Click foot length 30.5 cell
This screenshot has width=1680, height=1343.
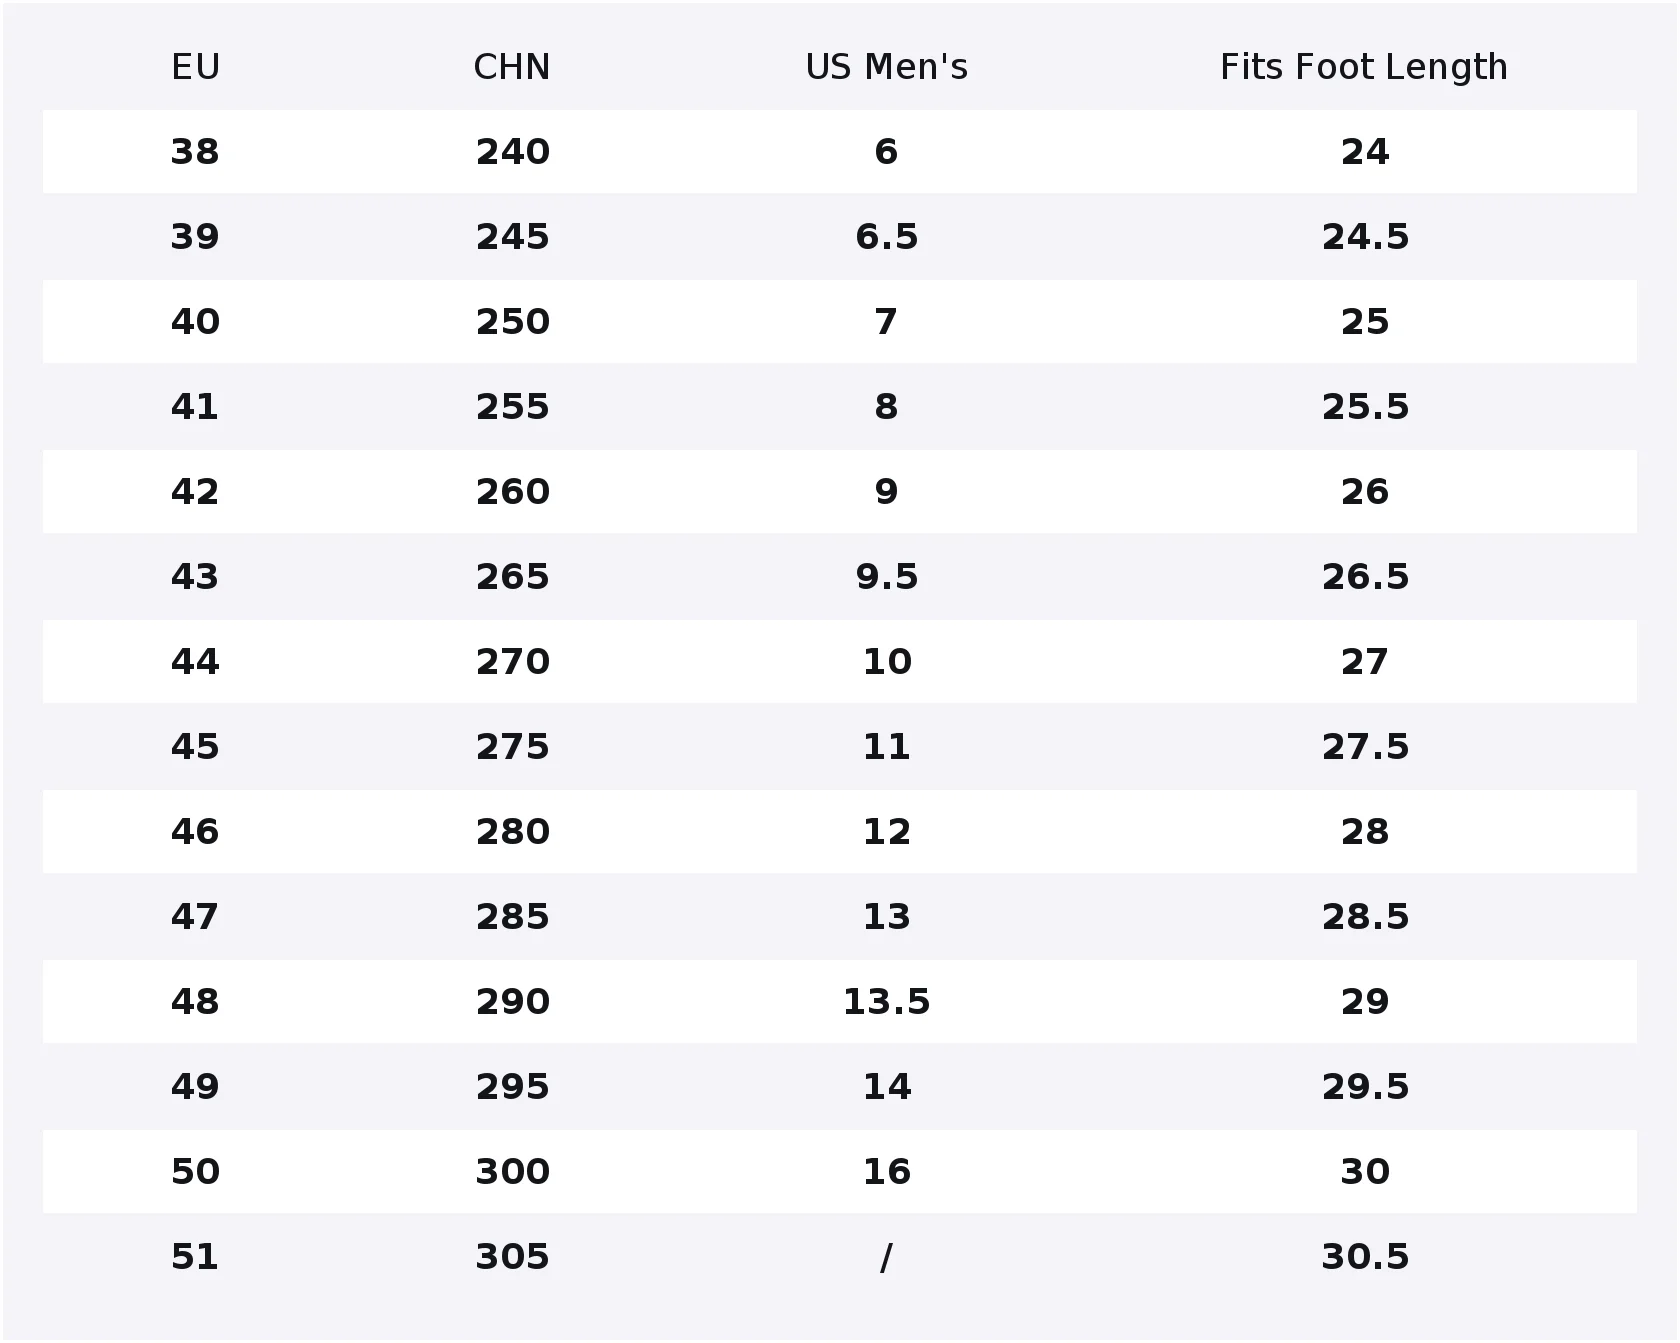[1365, 1257]
